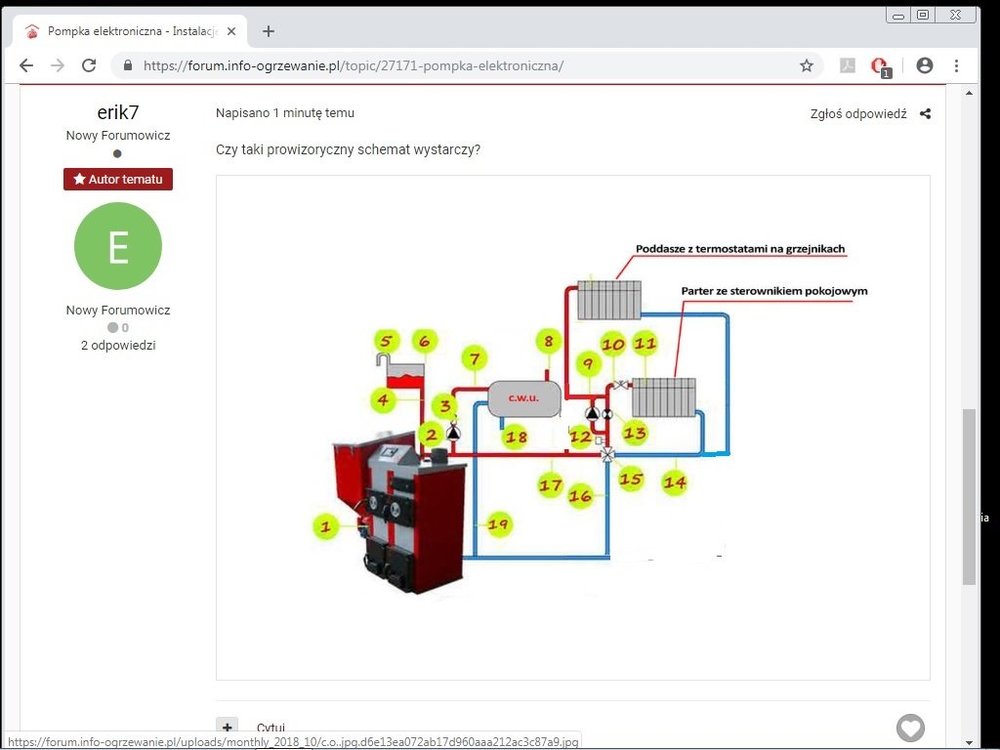1000x750 pixels.
Task: Open the red extension with badge
Action: tap(879, 66)
